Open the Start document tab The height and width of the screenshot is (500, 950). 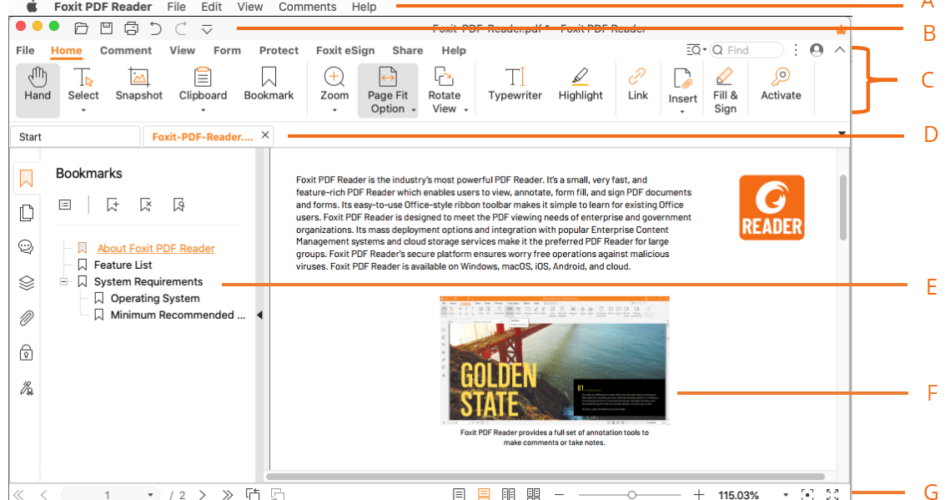[75, 136]
